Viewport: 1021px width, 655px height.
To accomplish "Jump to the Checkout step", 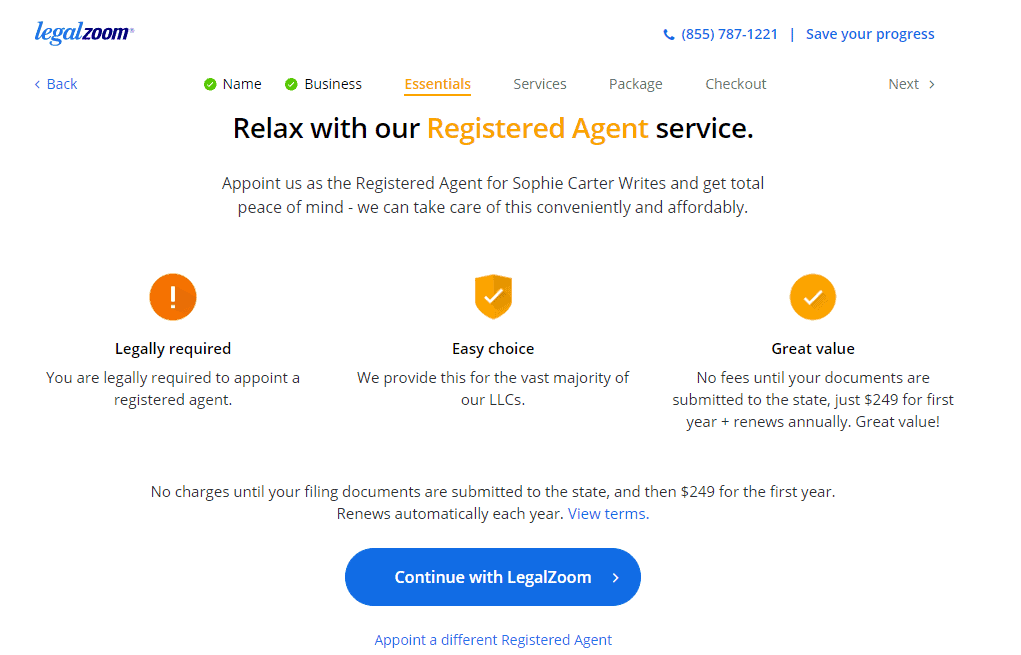I will (x=736, y=84).
